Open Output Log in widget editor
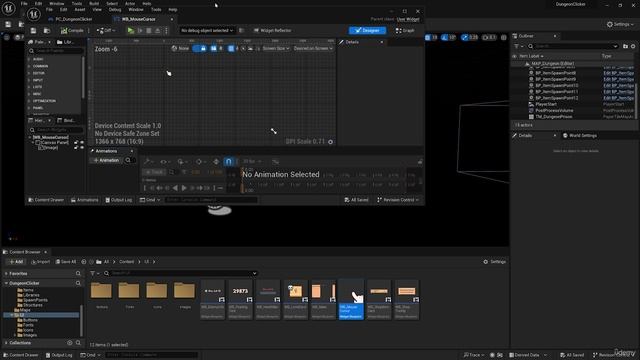 coord(119,200)
